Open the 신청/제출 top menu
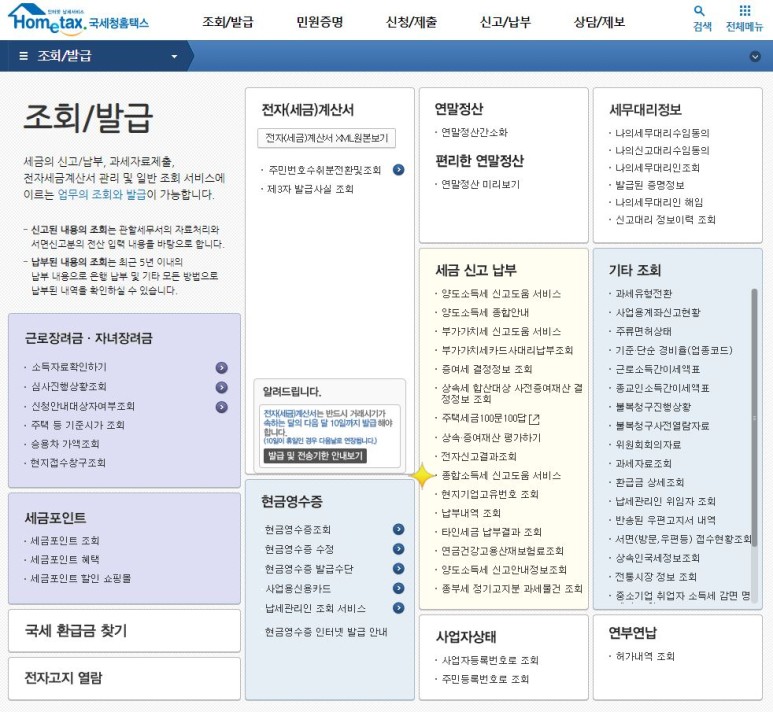This screenshot has width=773, height=712. click(x=412, y=22)
